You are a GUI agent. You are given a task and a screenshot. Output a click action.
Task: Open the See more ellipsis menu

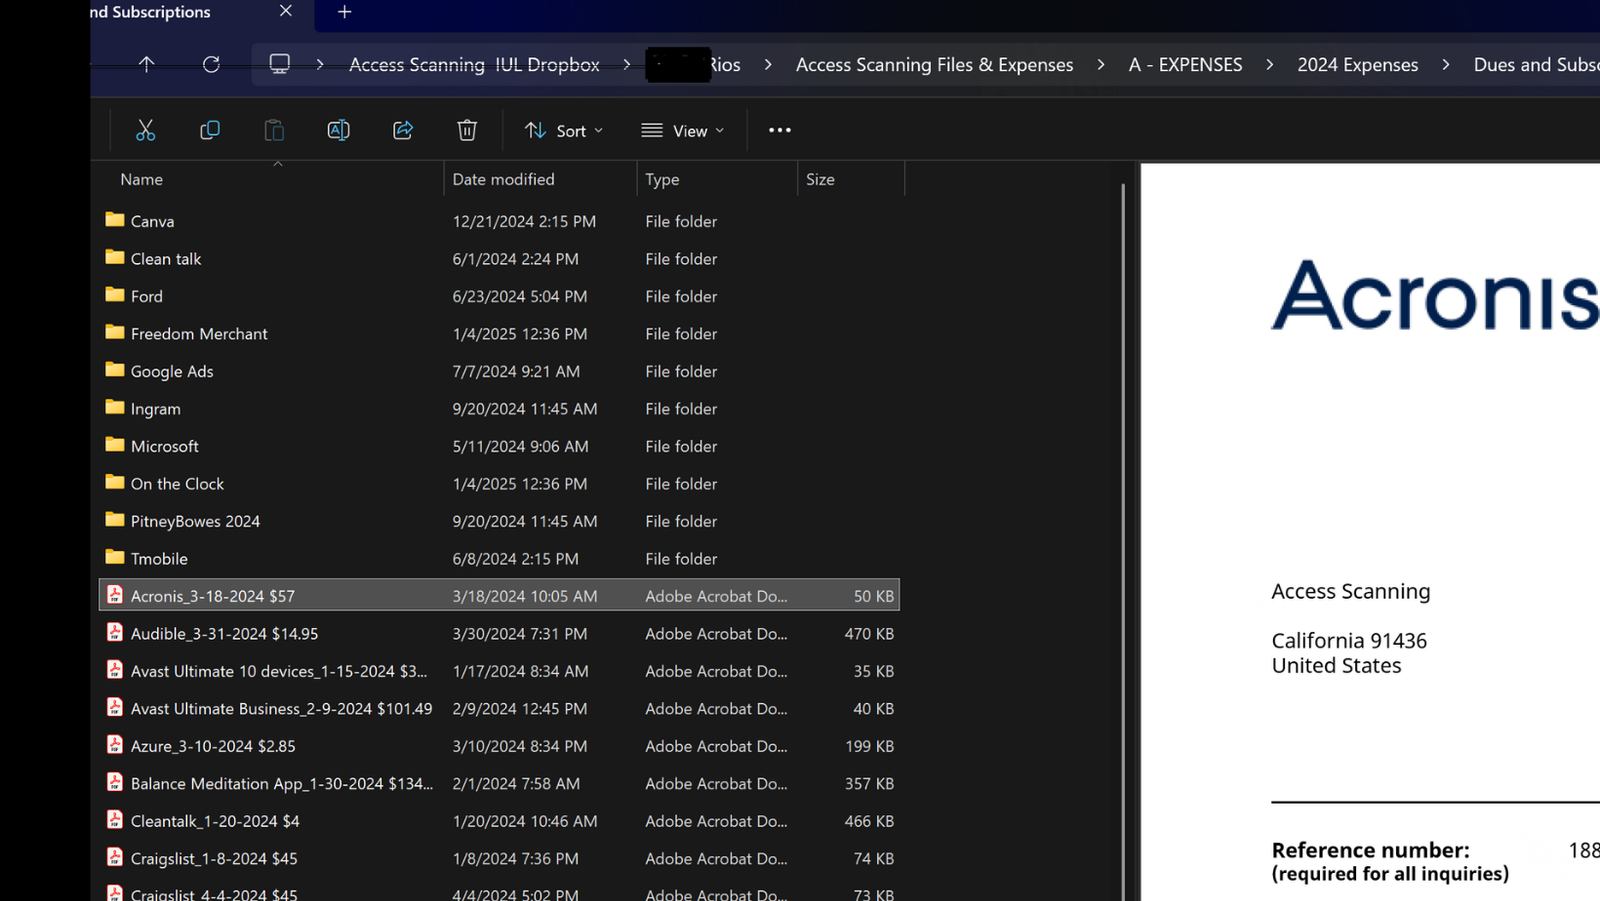click(780, 130)
